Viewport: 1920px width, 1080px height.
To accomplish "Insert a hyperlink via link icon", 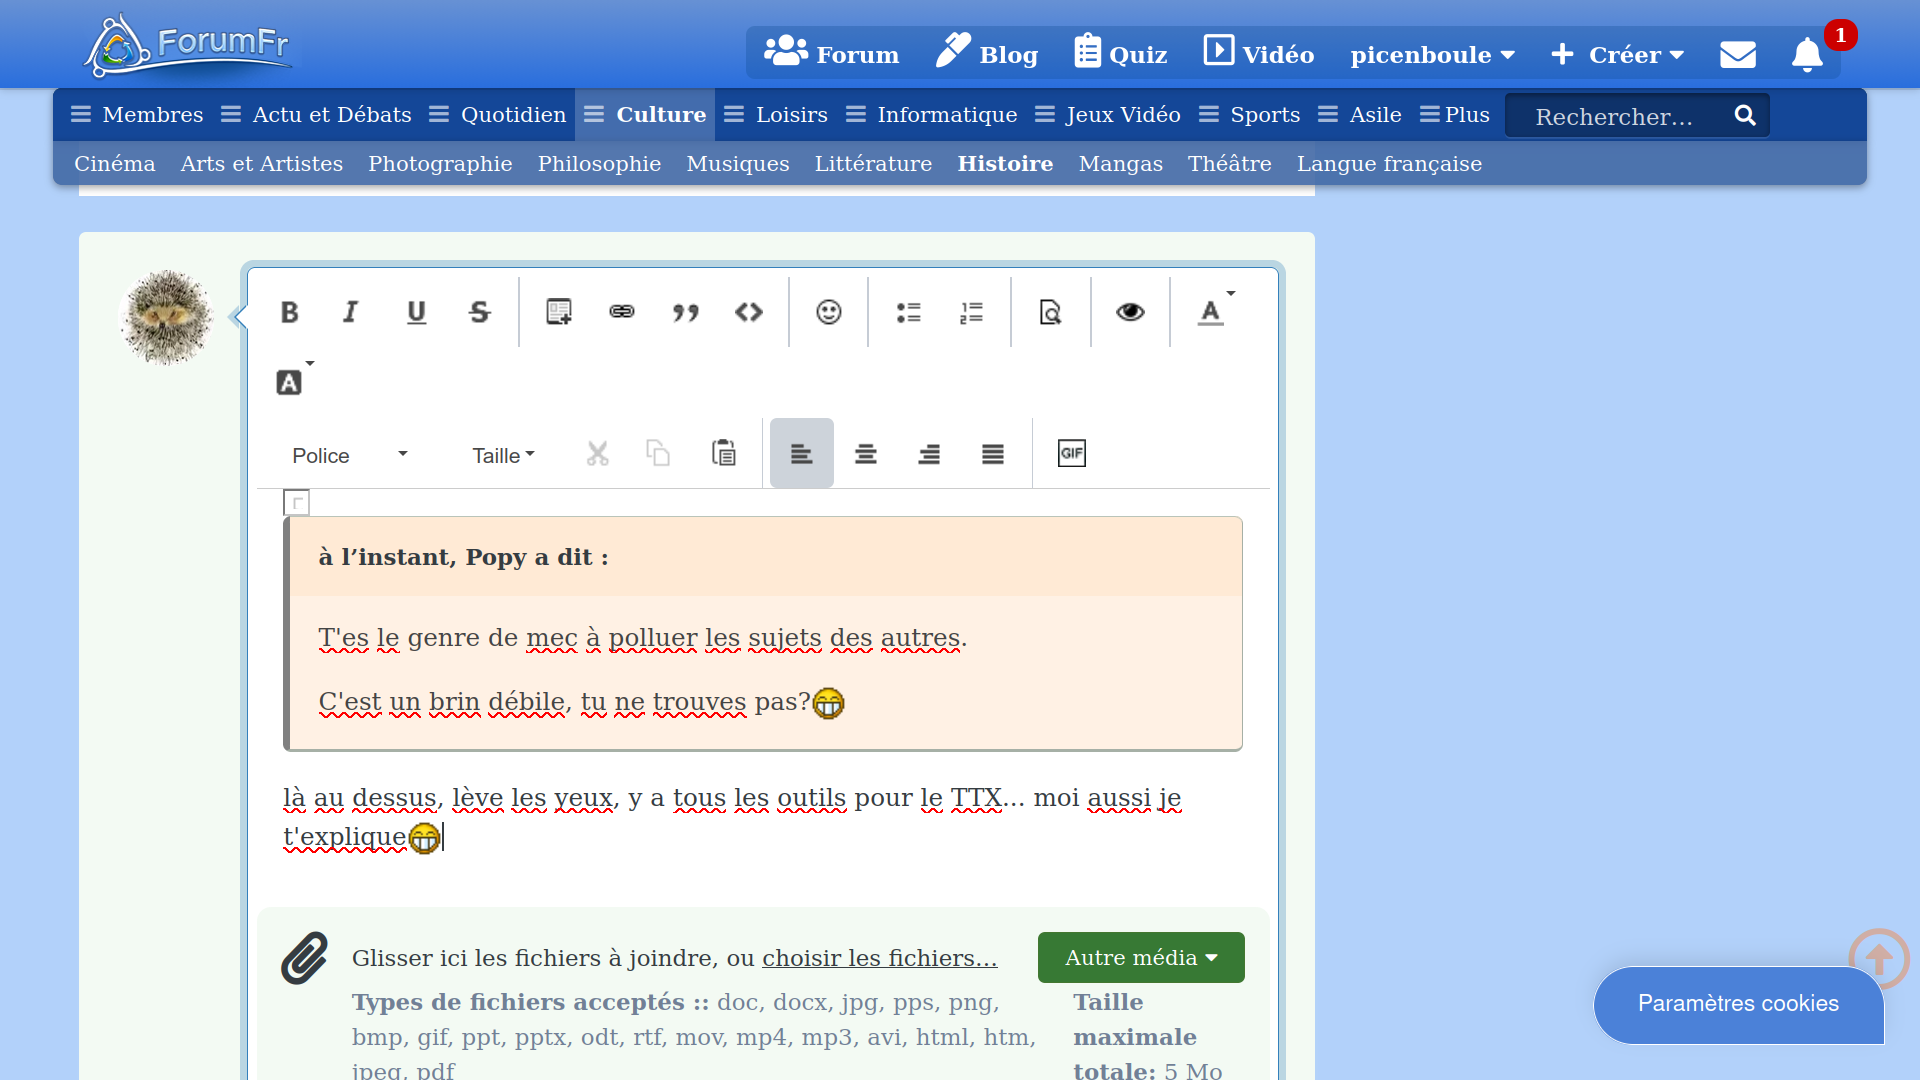I will [622, 313].
